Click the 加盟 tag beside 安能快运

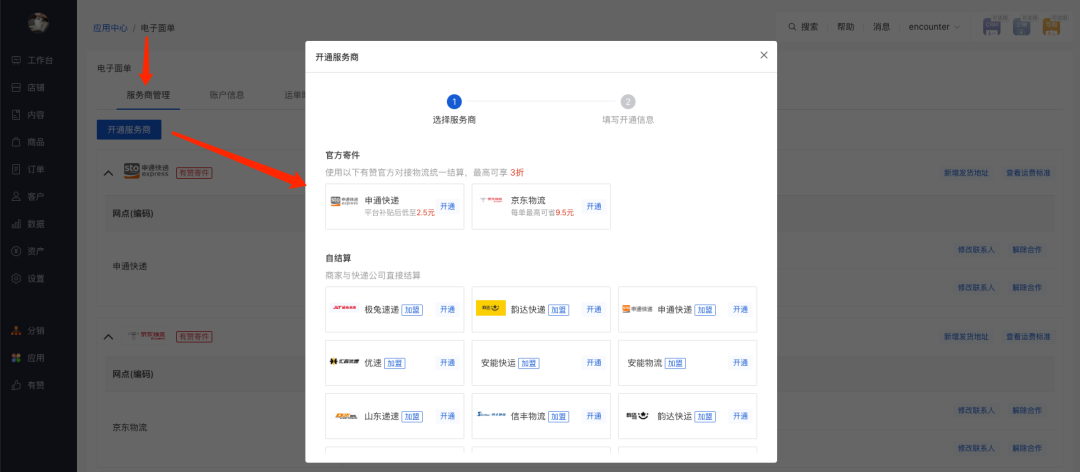(x=528, y=363)
